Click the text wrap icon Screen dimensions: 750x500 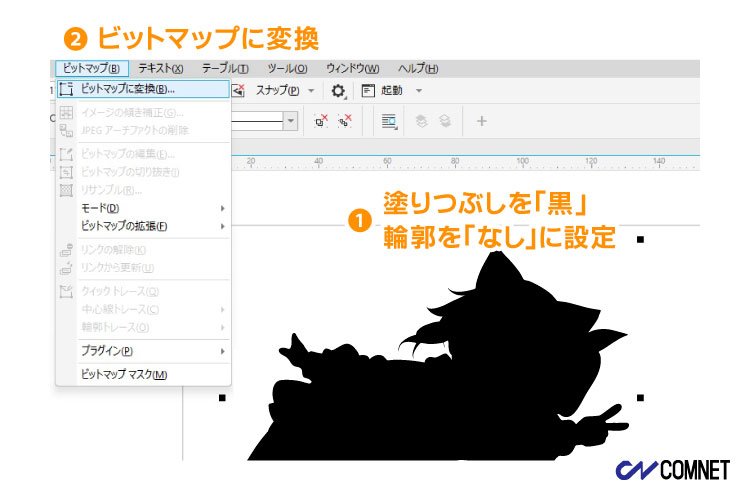(x=389, y=122)
